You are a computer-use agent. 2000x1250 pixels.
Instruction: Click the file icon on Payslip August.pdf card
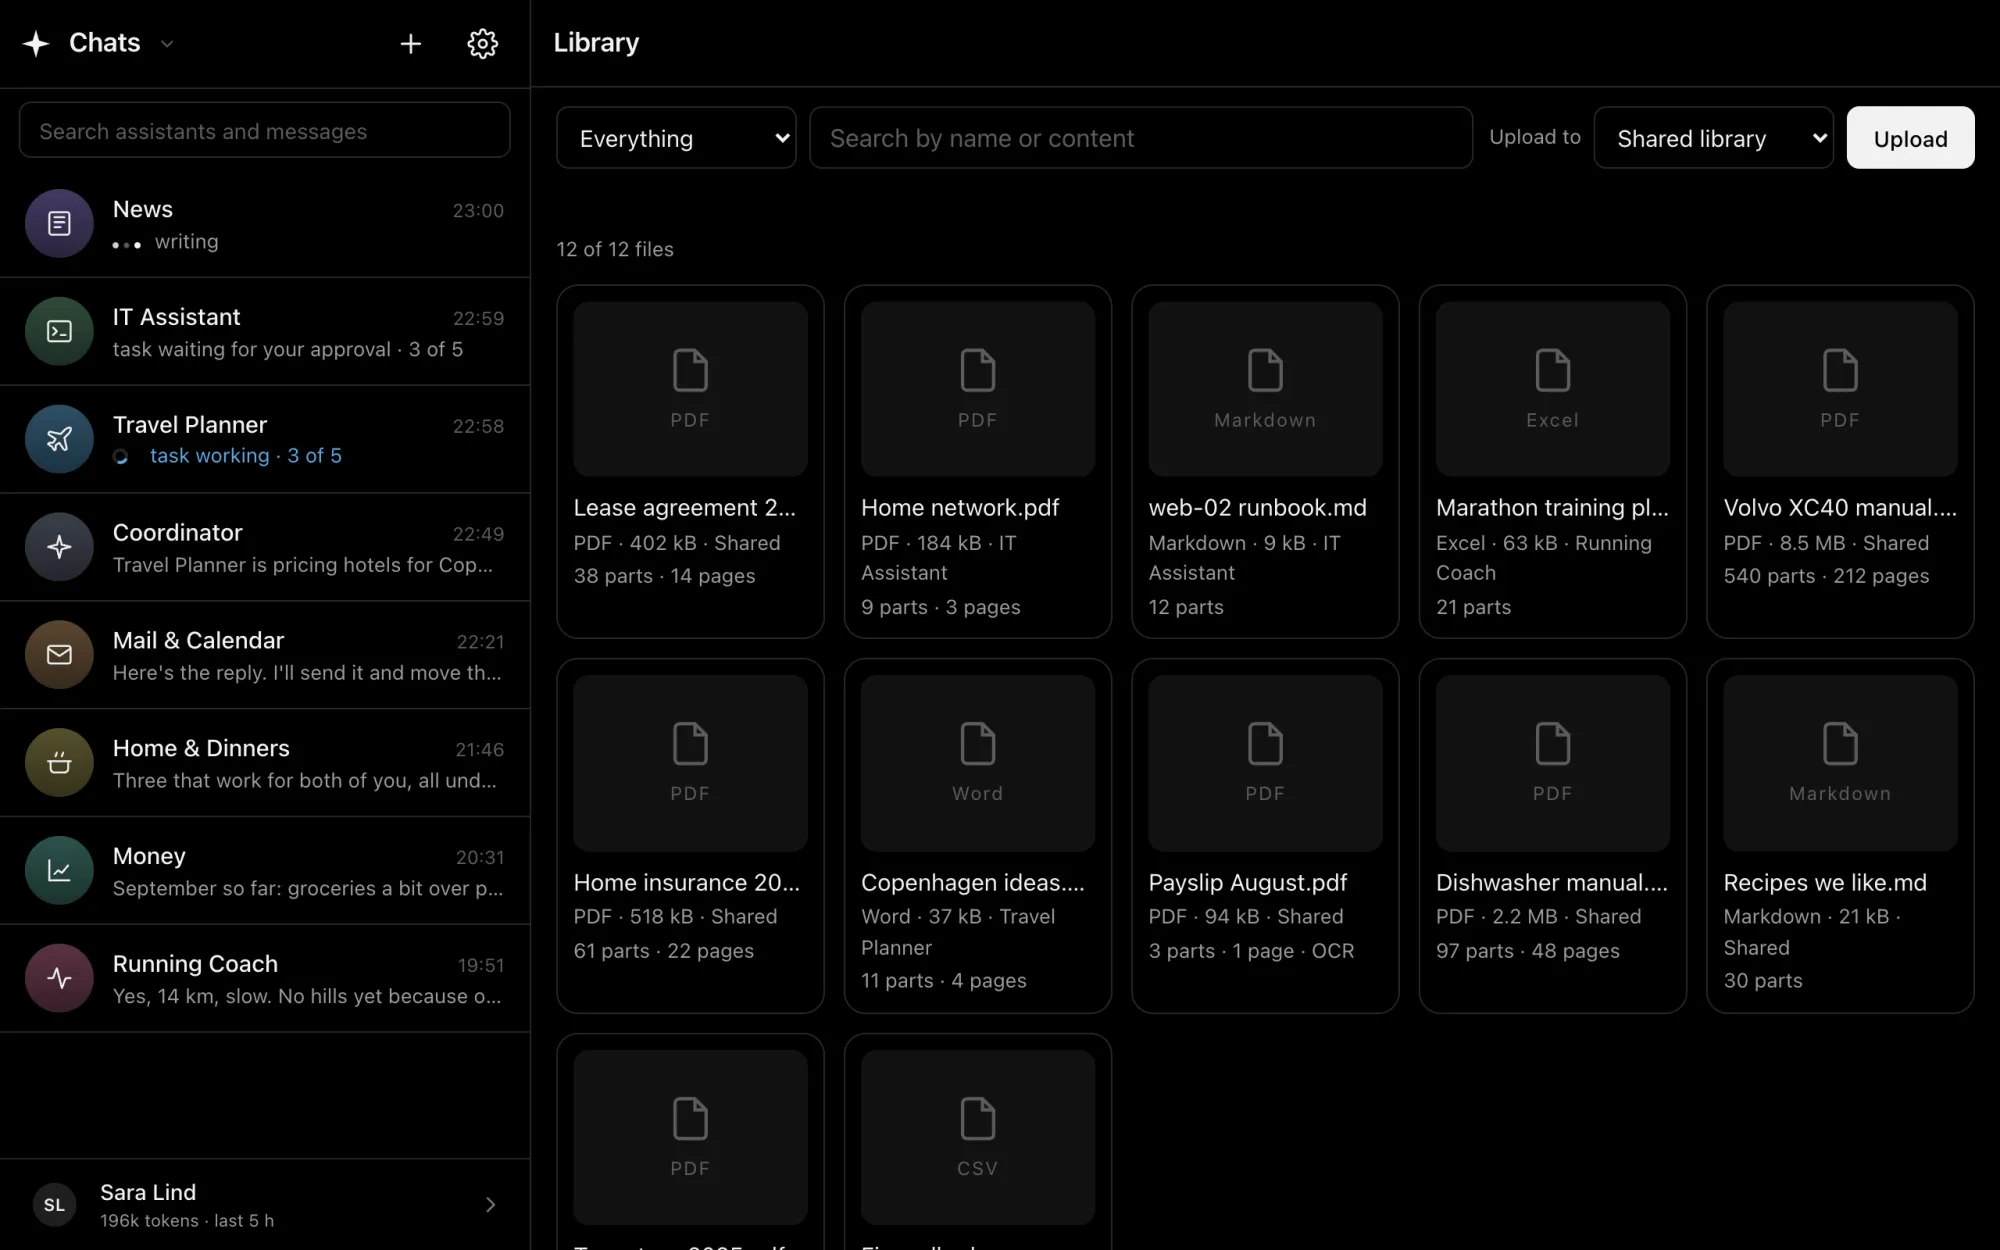pos(1265,744)
